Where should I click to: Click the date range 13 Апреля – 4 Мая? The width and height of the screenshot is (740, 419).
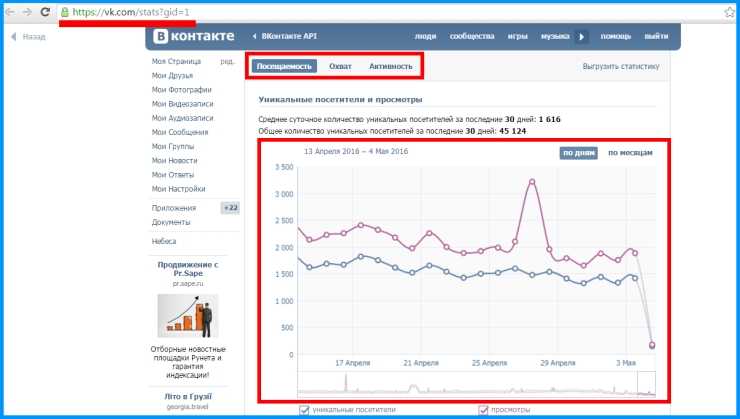[x=356, y=151]
